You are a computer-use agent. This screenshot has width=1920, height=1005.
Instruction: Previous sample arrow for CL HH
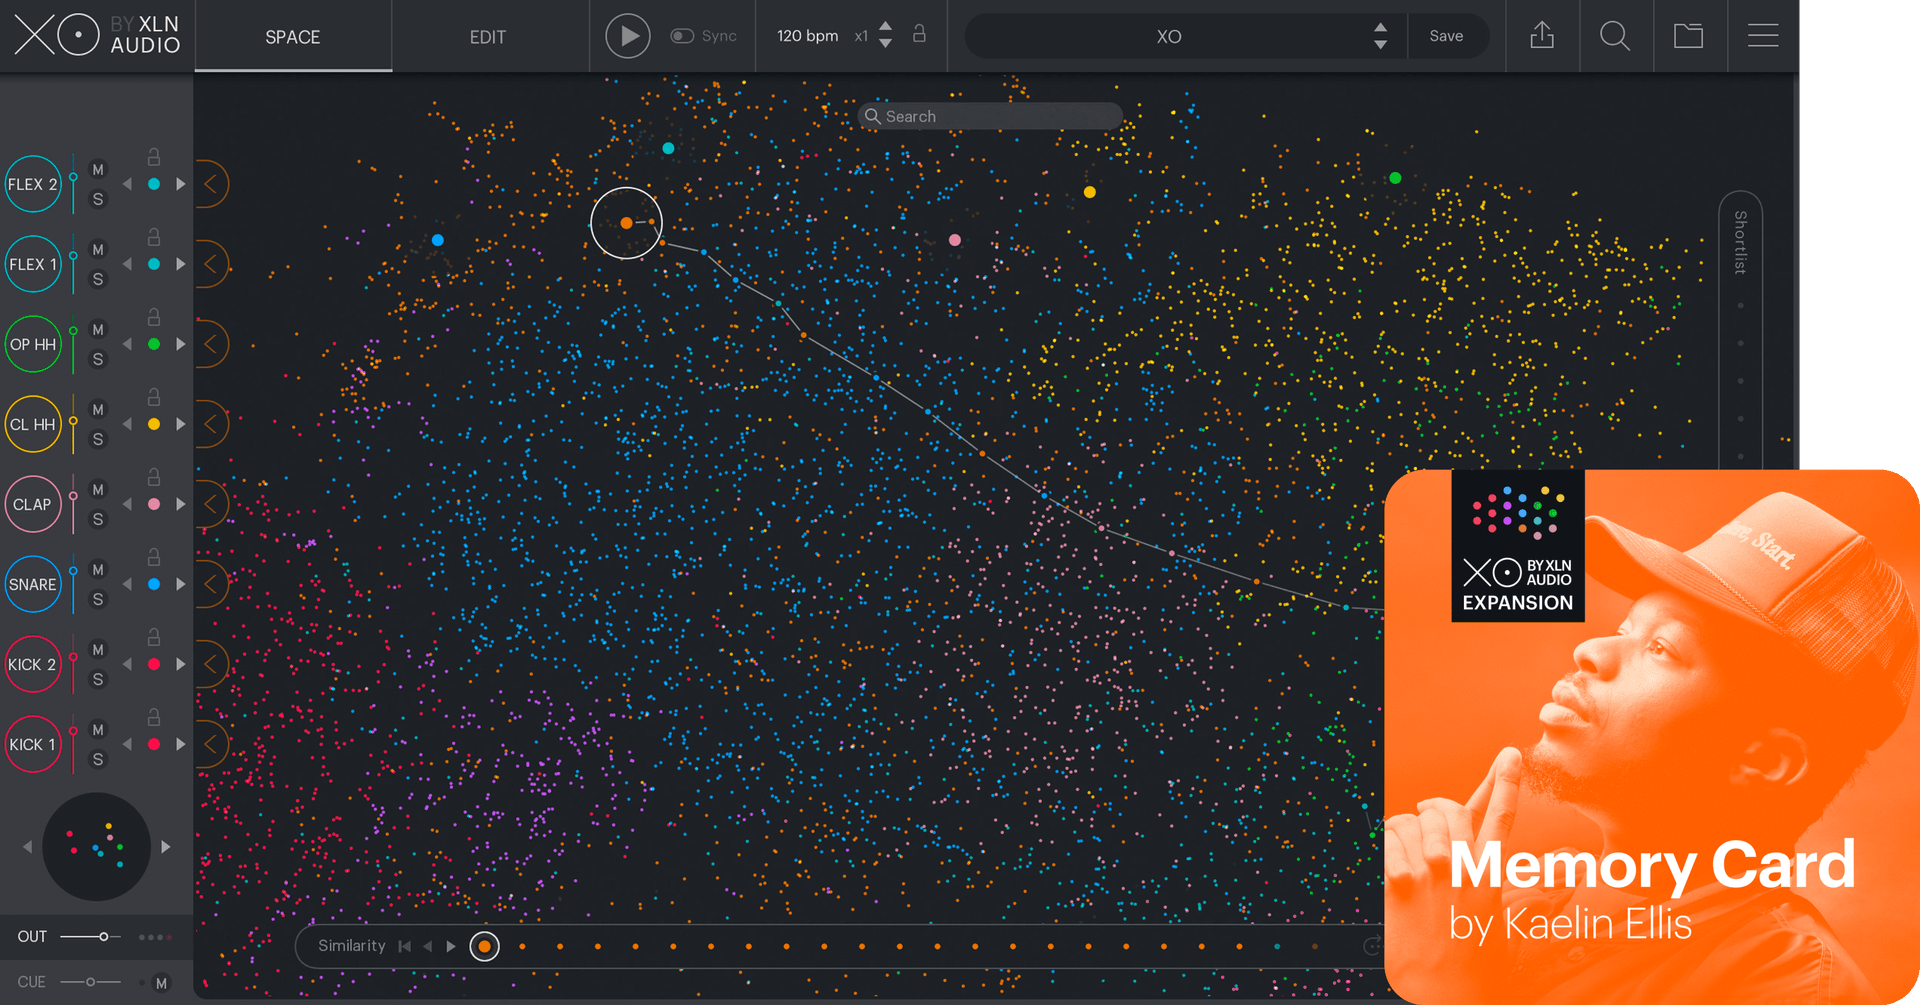(x=127, y=424)
